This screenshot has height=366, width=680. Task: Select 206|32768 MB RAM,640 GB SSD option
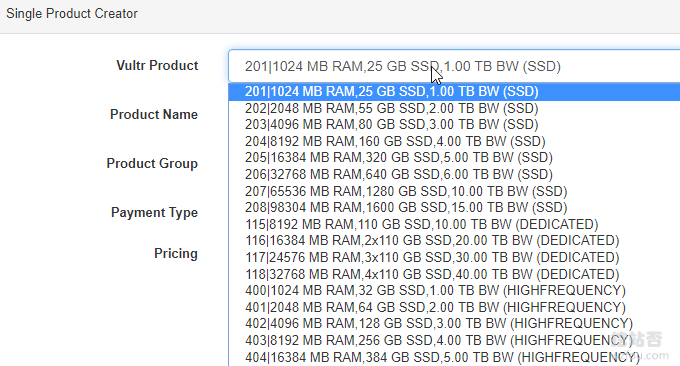[454, 174]
